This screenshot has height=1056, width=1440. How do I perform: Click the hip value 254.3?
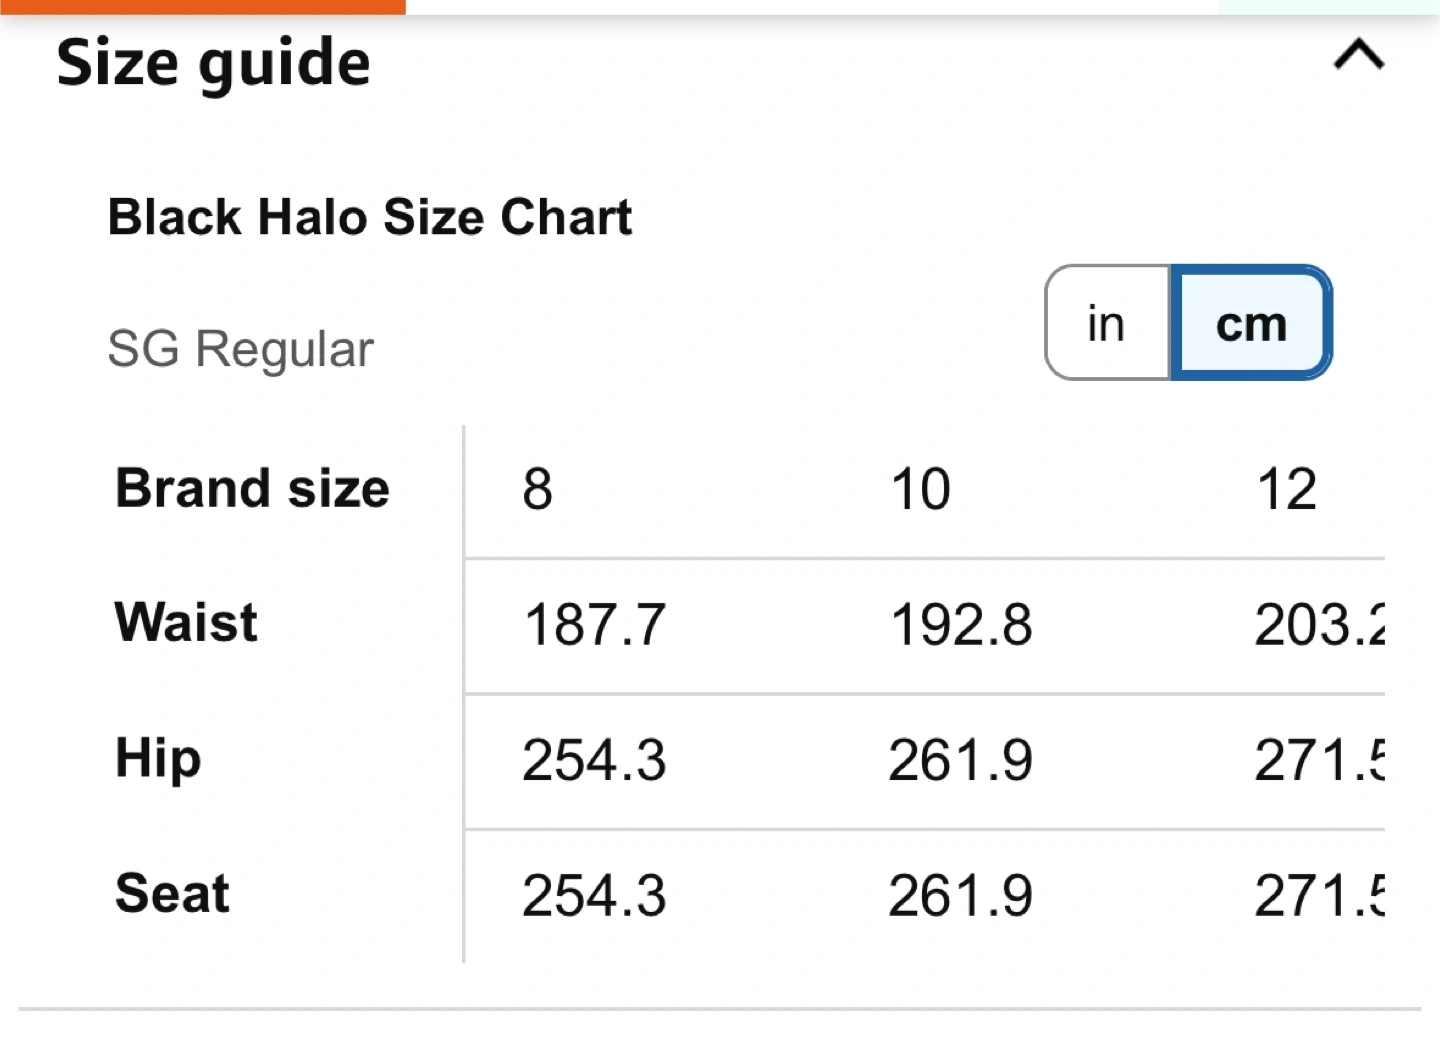pyautogui.click(x=594, y=760)
